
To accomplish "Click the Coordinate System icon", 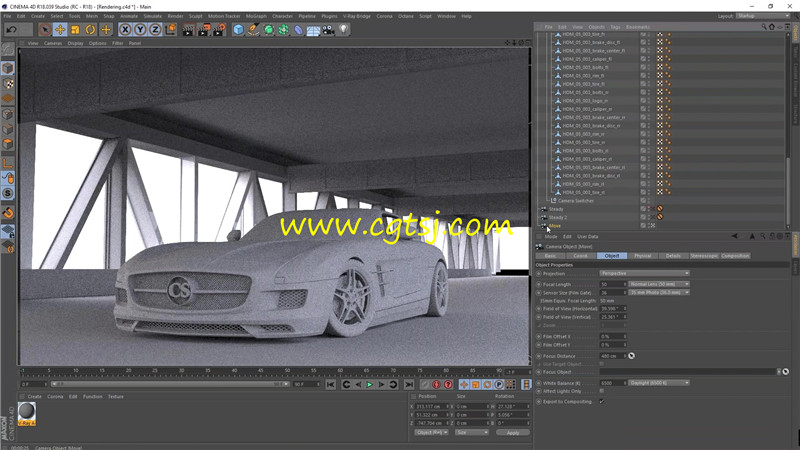I will (x=171, y=30).
